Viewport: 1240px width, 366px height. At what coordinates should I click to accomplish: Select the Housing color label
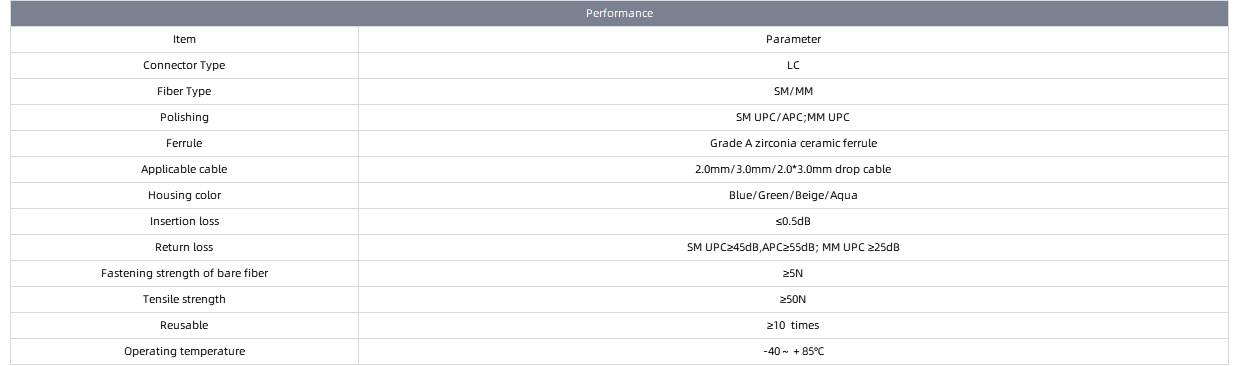[x=184, y=195]
